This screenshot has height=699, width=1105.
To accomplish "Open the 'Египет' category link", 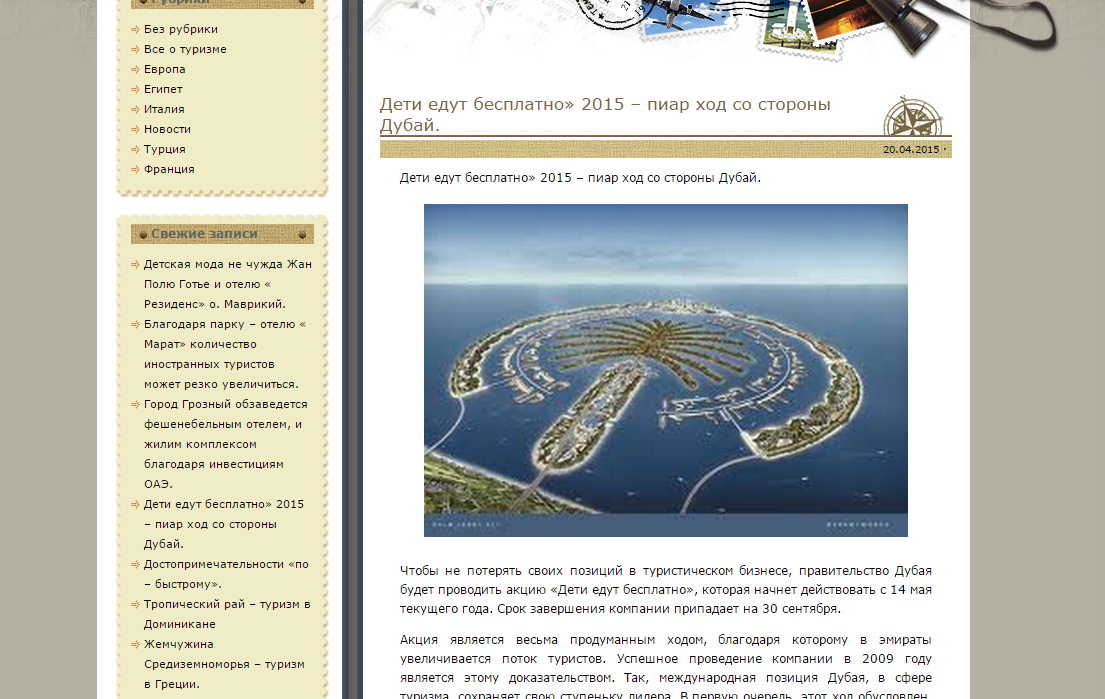I will pos(163,89).
